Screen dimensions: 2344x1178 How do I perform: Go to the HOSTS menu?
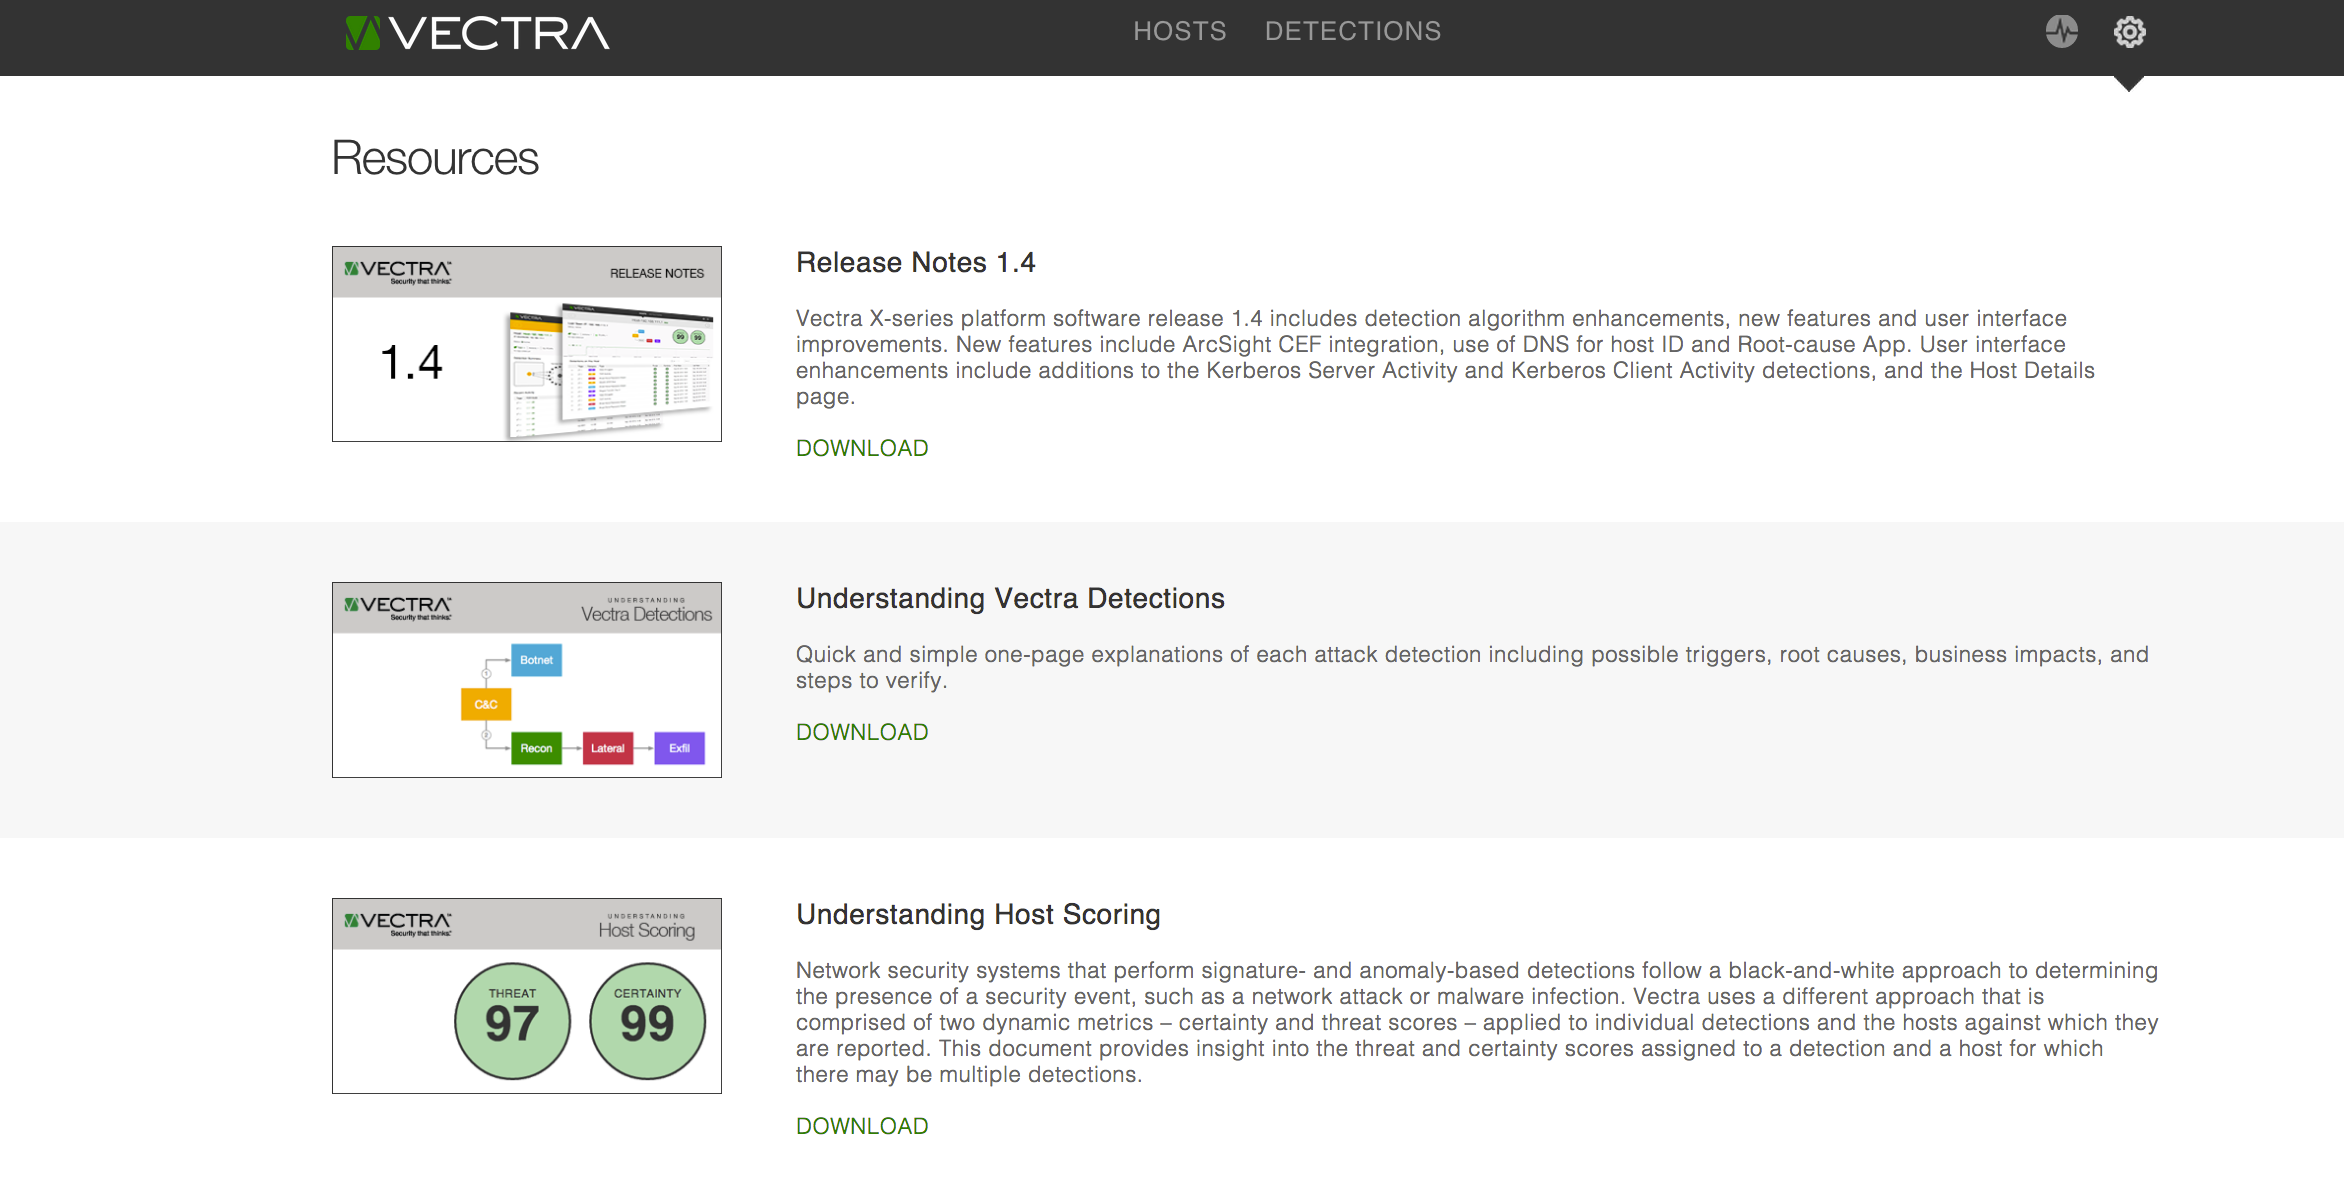click(x=1179, y=31)
